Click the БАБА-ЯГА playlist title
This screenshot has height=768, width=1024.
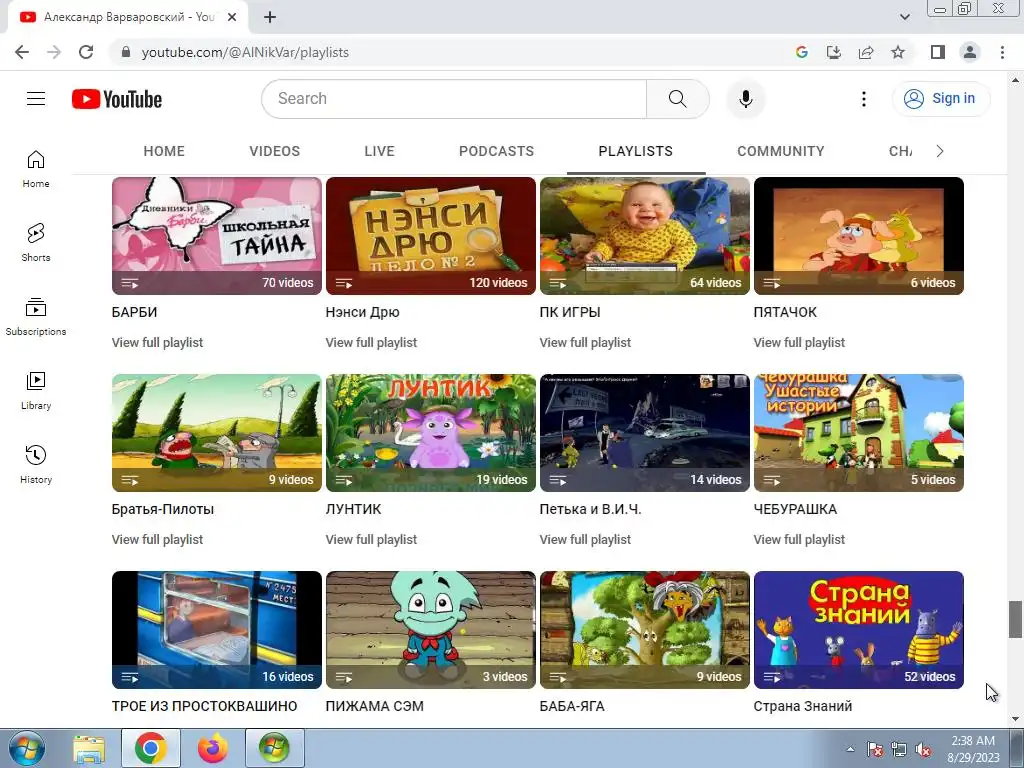[x=572, y=706]
